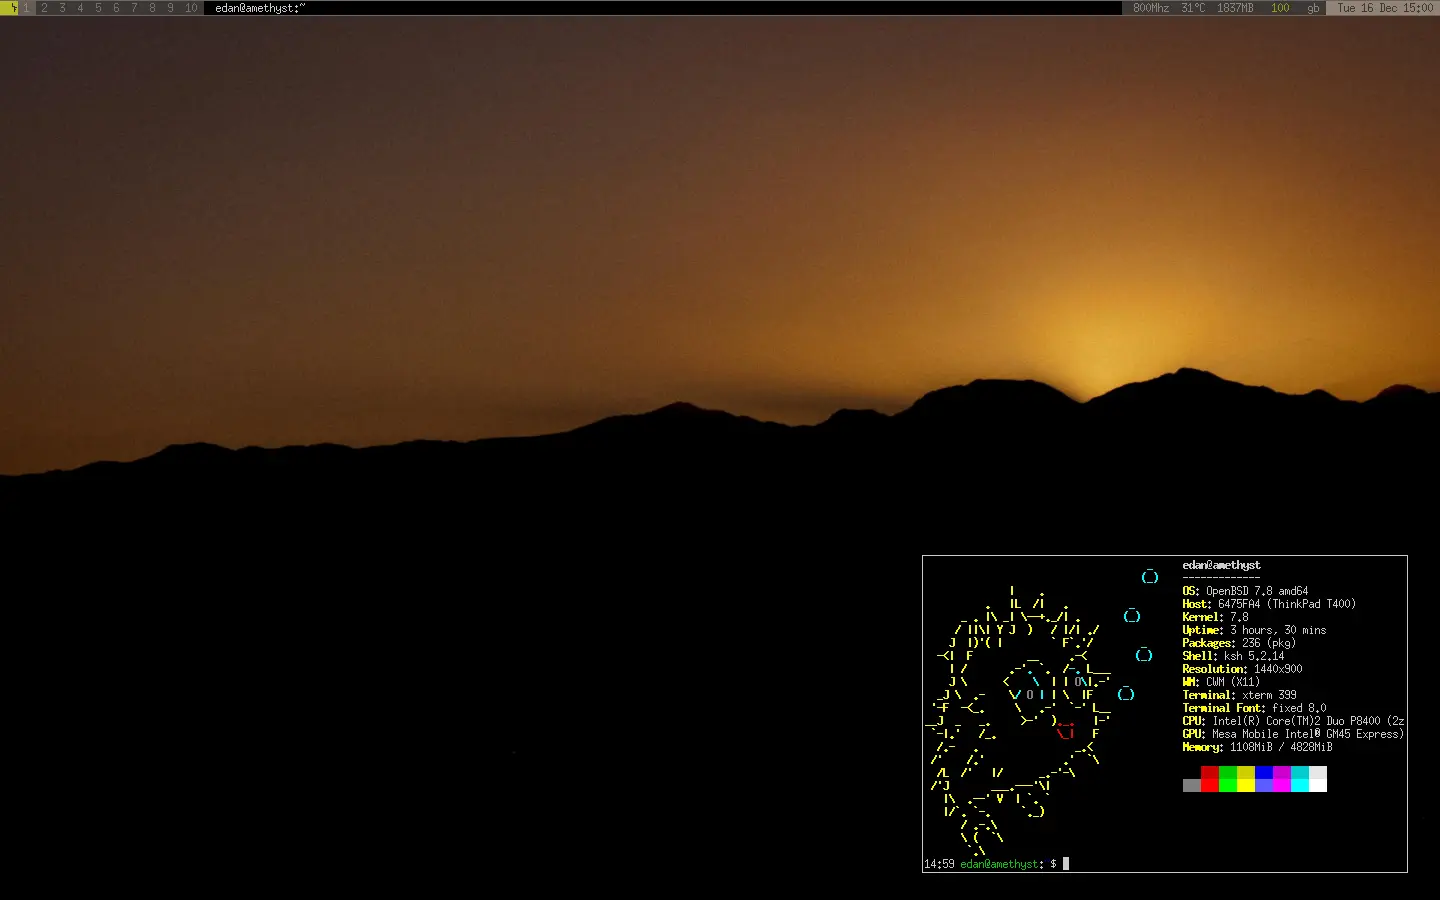Image resolution: width=1440 pixels, height=900 pixels.
Task: Click the red mouth in the pufferfish logo
Action: click(1066, 731)
